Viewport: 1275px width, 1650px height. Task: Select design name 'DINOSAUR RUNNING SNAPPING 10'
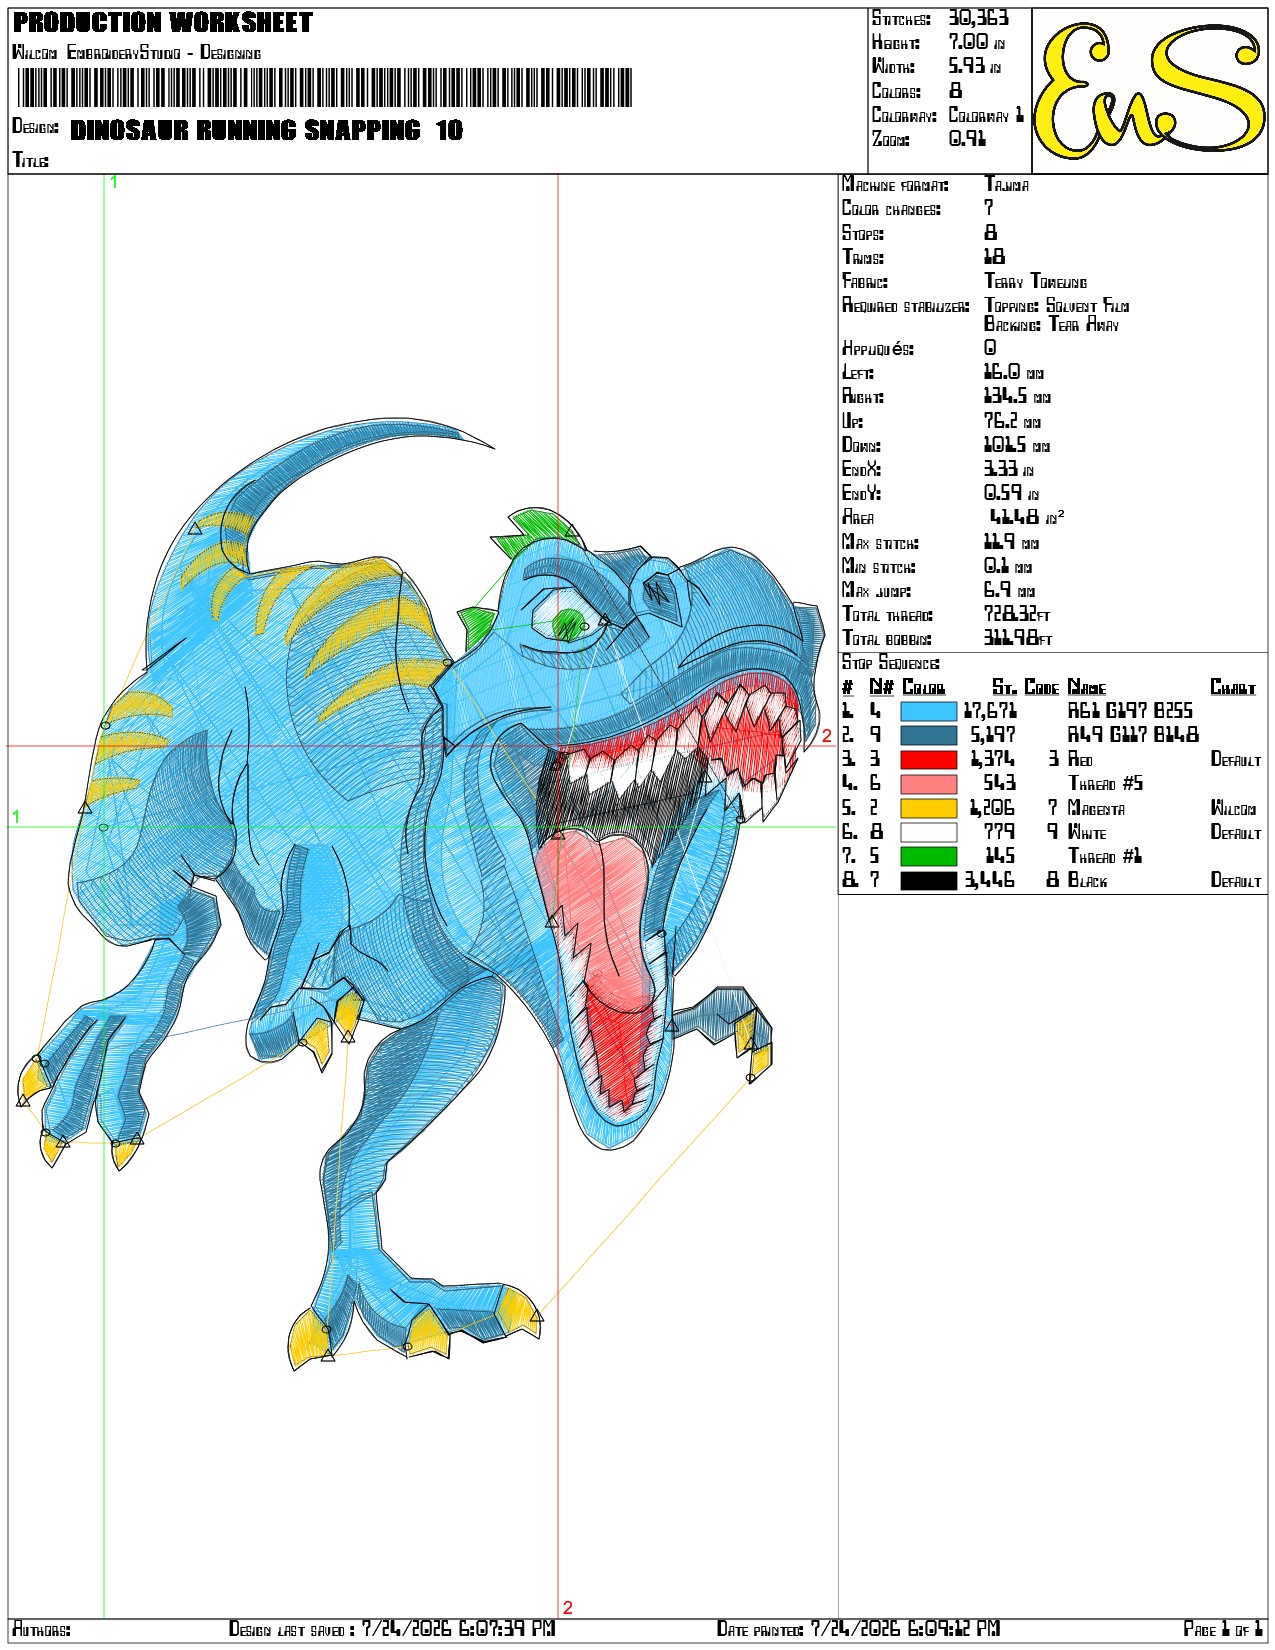click(x=266, y=130)
